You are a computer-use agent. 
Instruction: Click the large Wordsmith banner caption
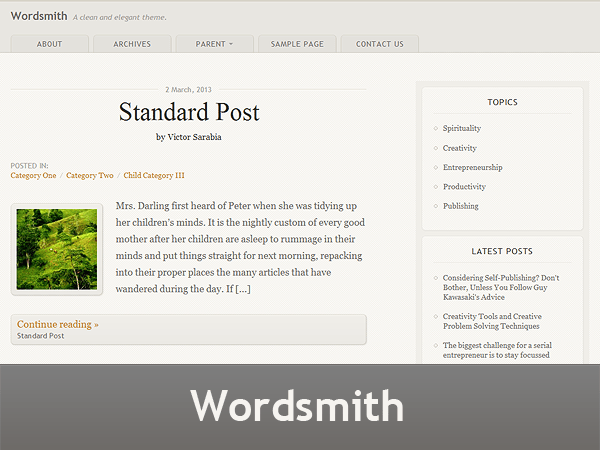click(x=297, y=406)
